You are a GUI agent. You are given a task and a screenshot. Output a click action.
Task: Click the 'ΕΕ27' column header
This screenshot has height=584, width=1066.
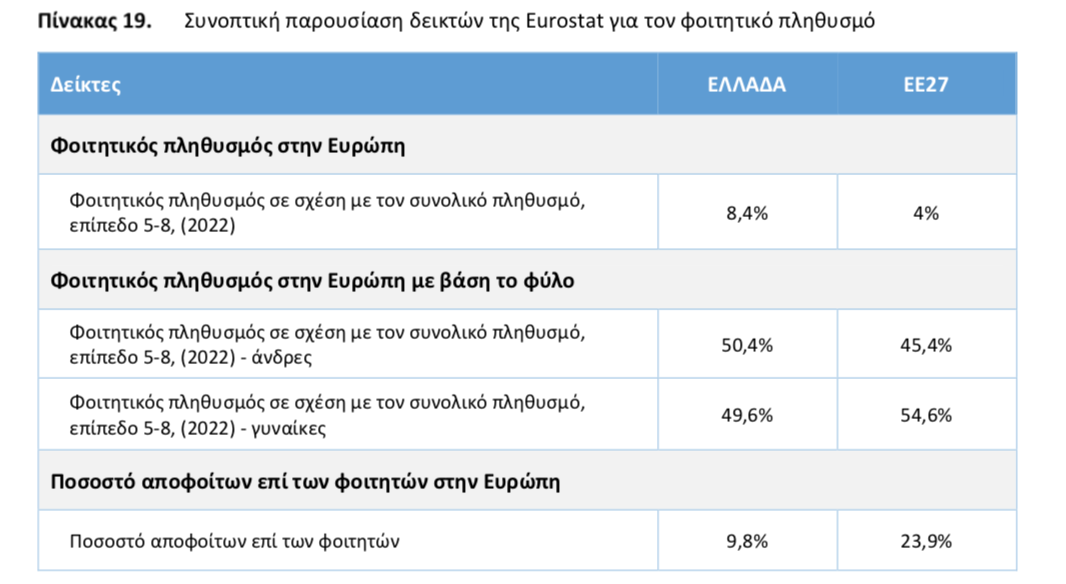(x=926, y=84)
